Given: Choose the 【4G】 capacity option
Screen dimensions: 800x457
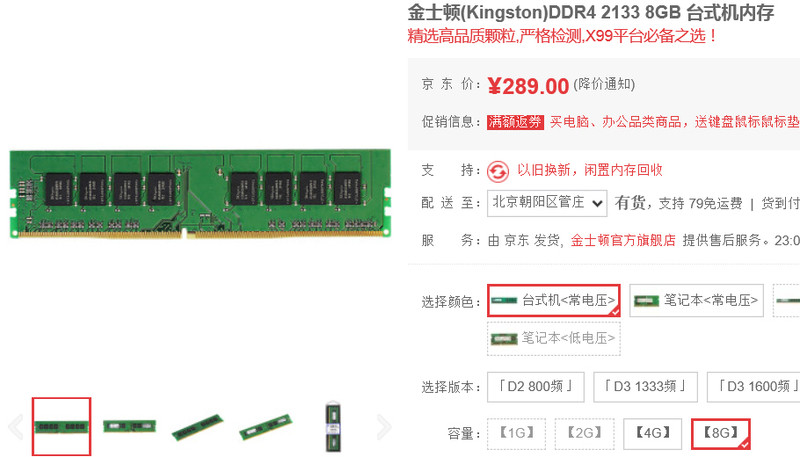Looking at the screenshot, I should (x=653, y=434).
